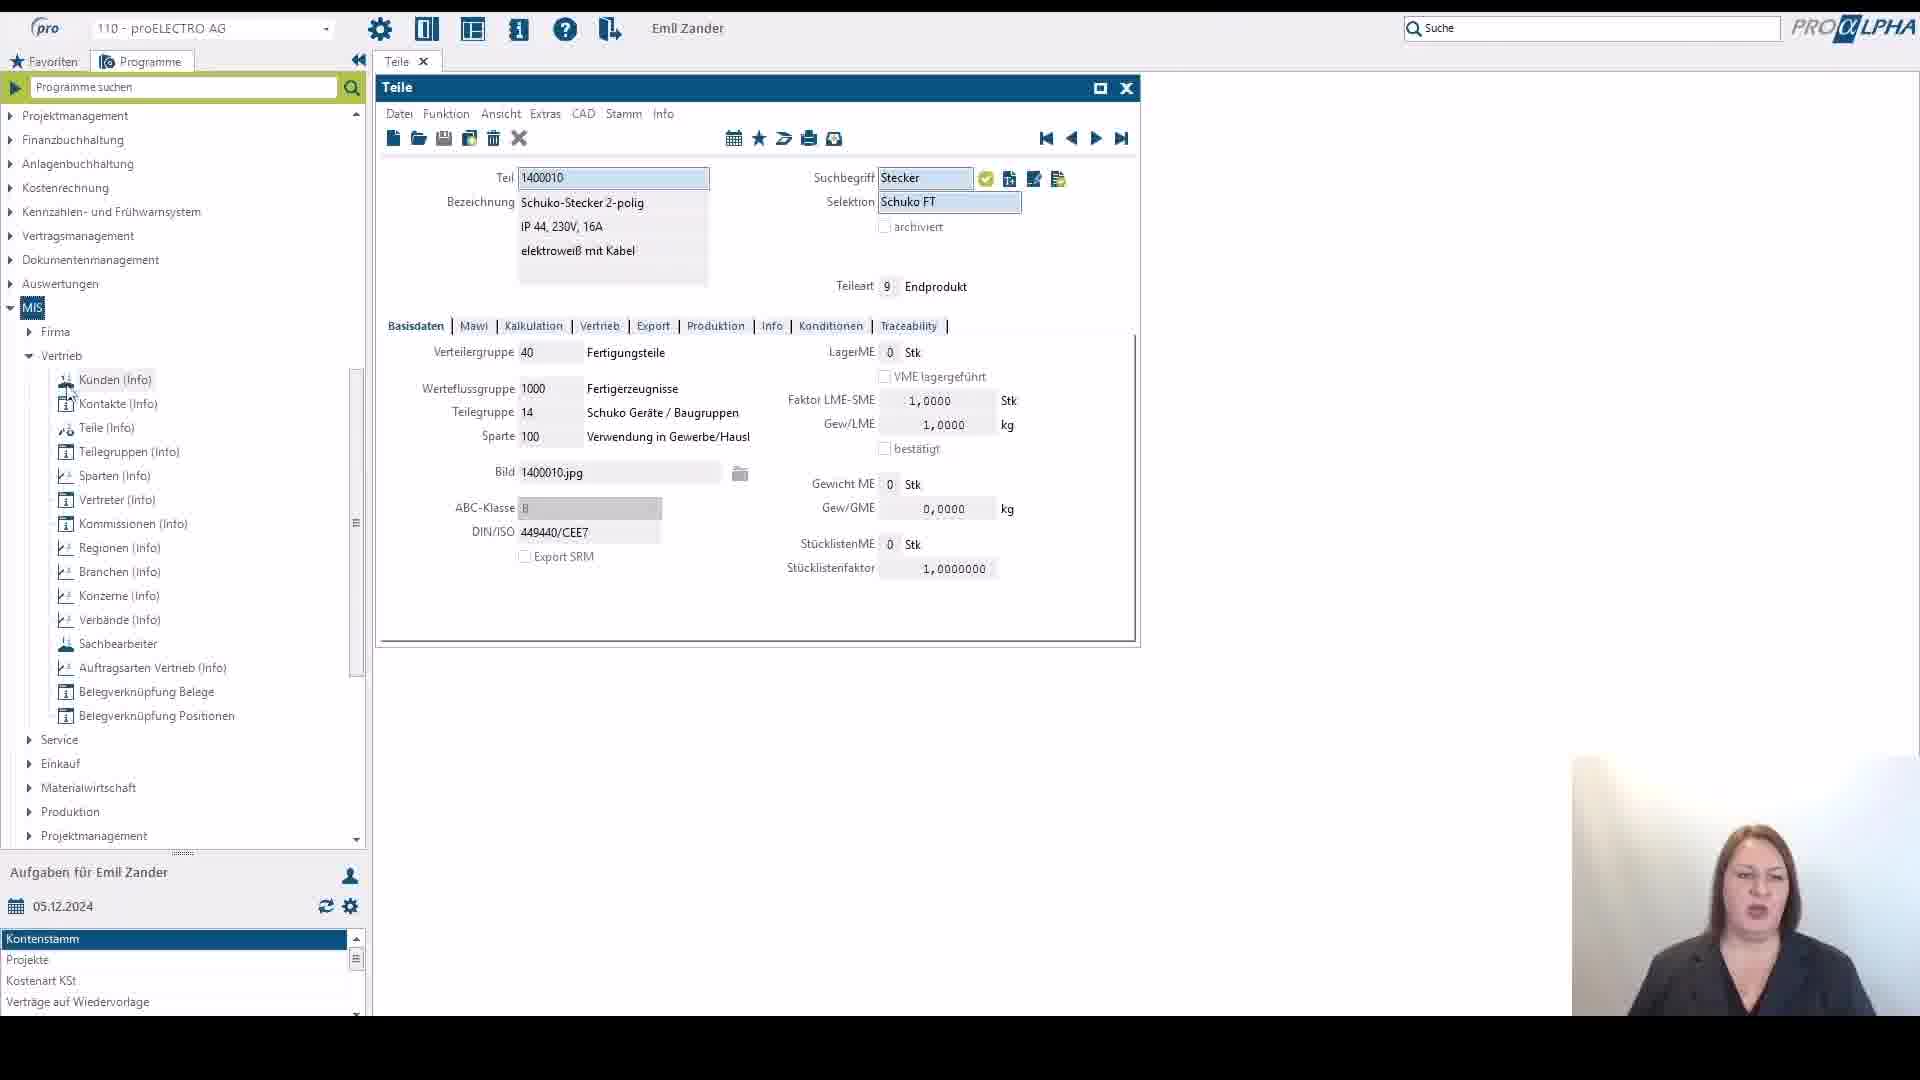Click the open folder icon in the Teile toolbar
The width and height of the screenshot is (1920, 1080).
coord(419,139)
